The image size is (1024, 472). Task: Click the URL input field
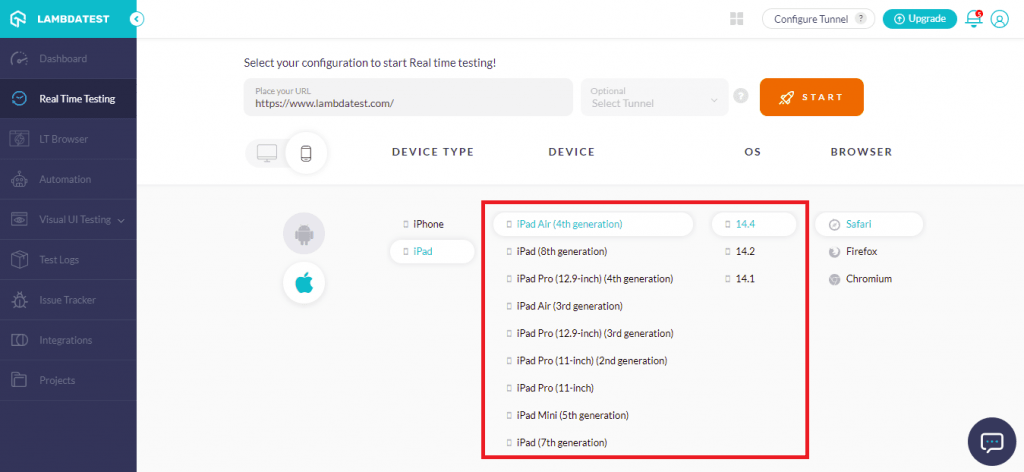click(x=408, y=98)
